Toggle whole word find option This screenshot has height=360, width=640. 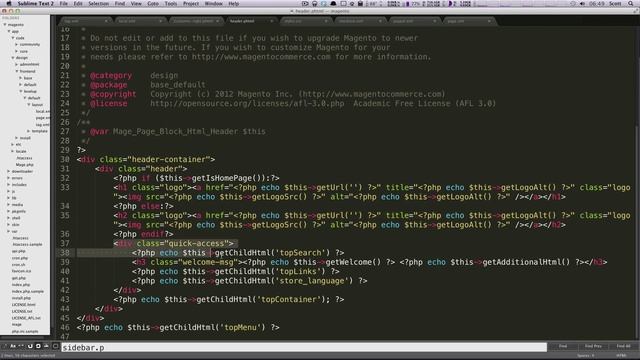pos(21,346)
